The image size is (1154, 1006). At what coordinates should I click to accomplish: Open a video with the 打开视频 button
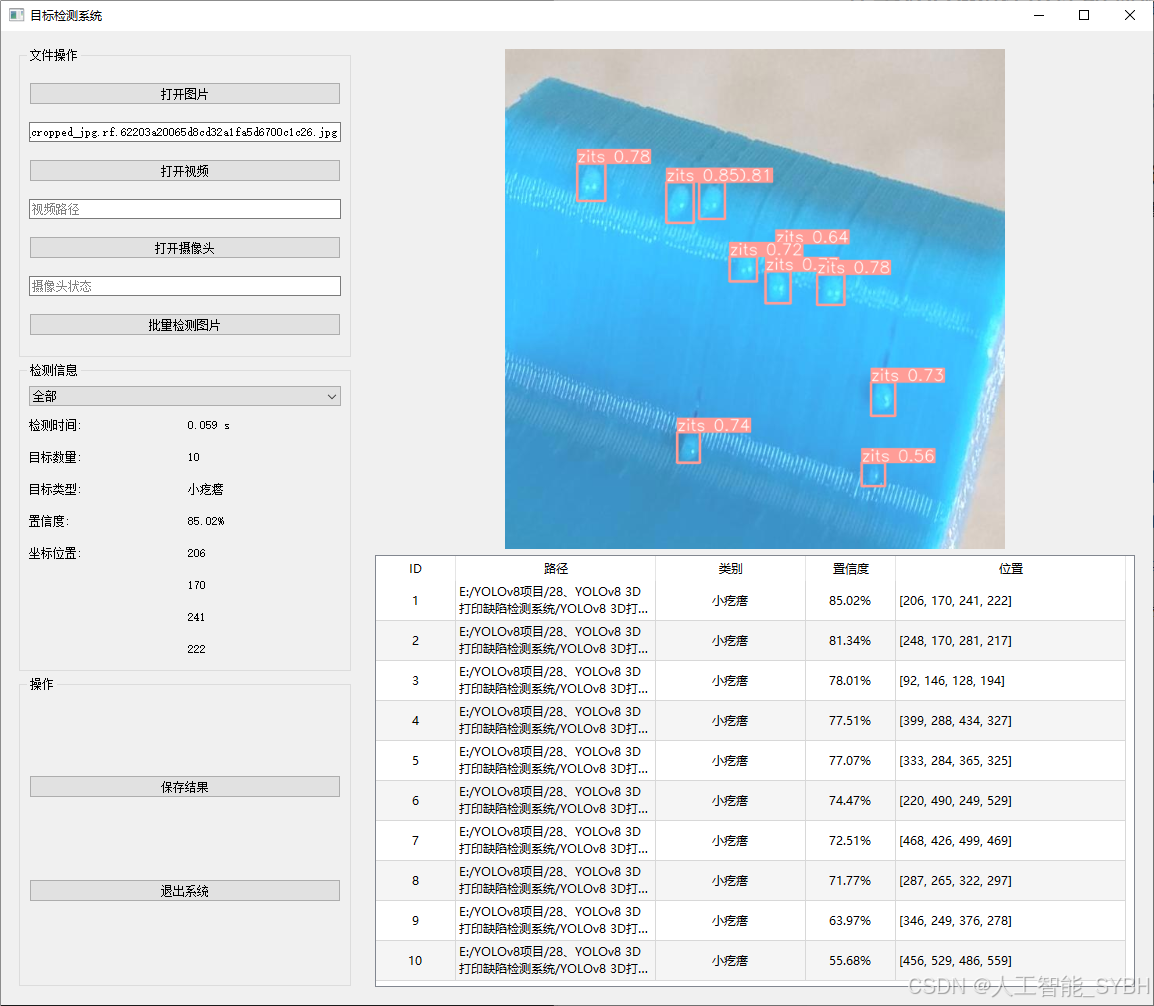pos(184,170)
